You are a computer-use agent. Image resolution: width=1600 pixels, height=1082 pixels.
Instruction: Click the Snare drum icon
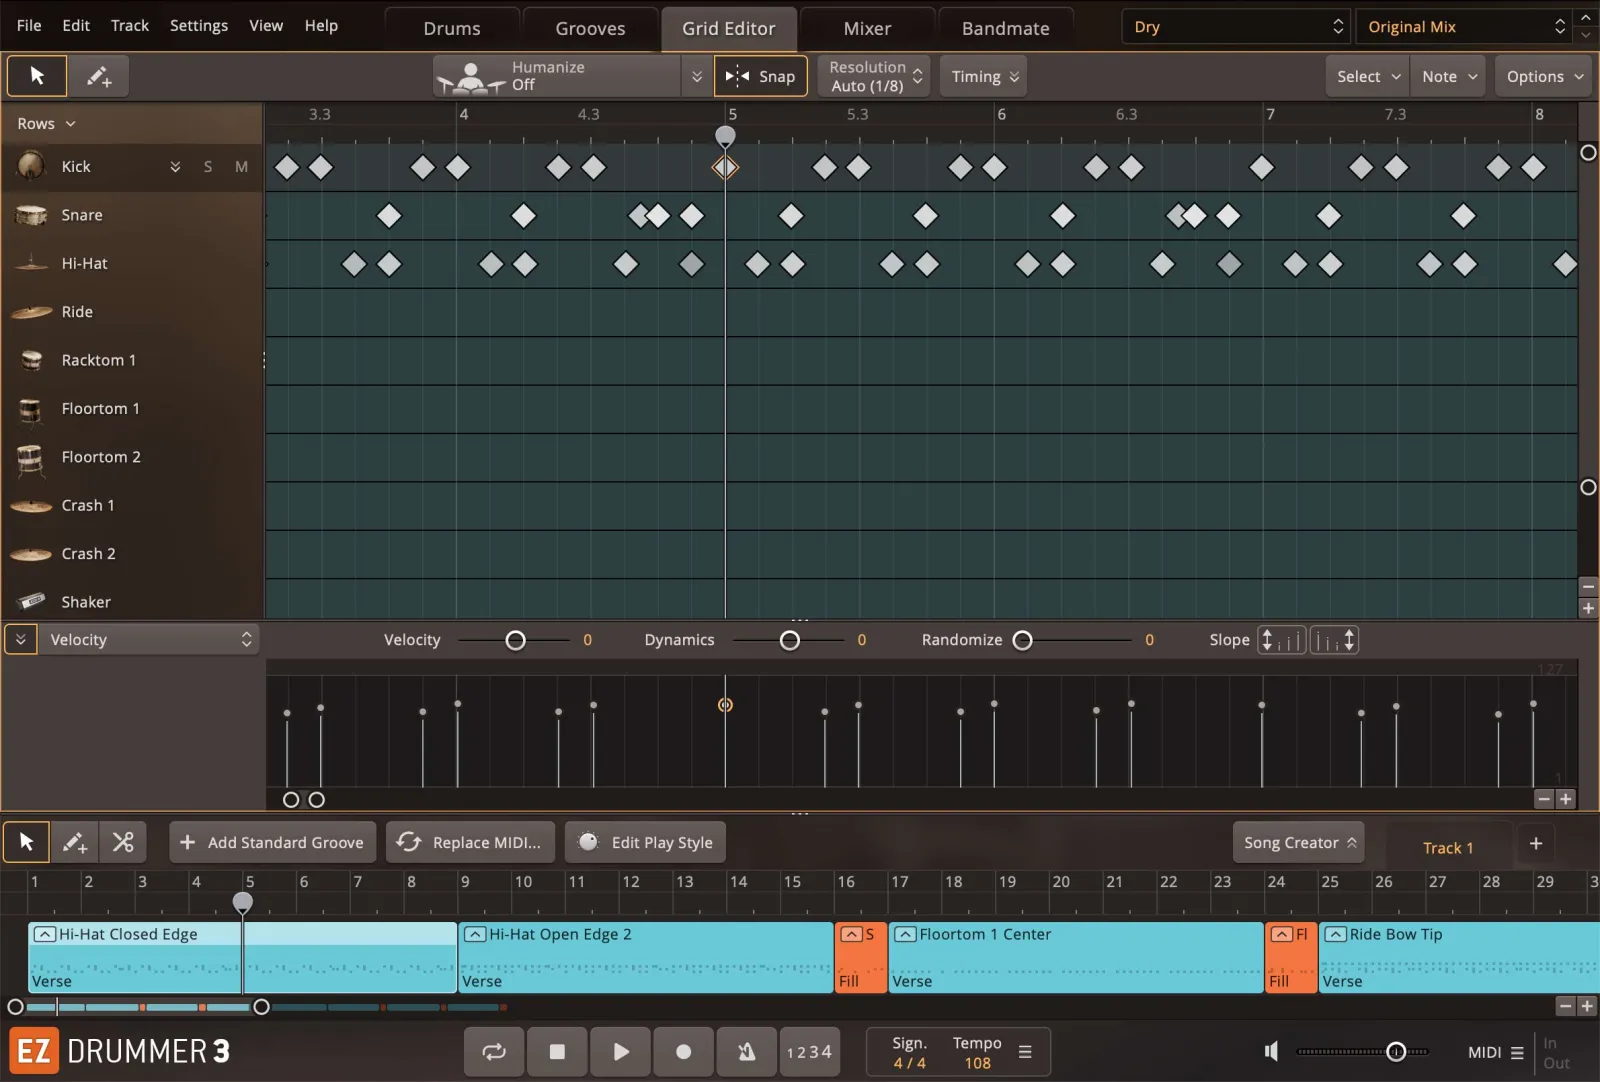[31, 215]
